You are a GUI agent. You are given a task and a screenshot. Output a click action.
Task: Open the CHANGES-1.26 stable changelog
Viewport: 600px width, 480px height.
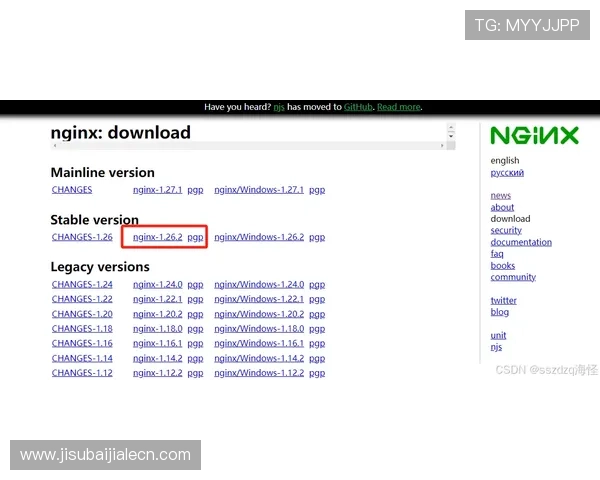point(82,237)
